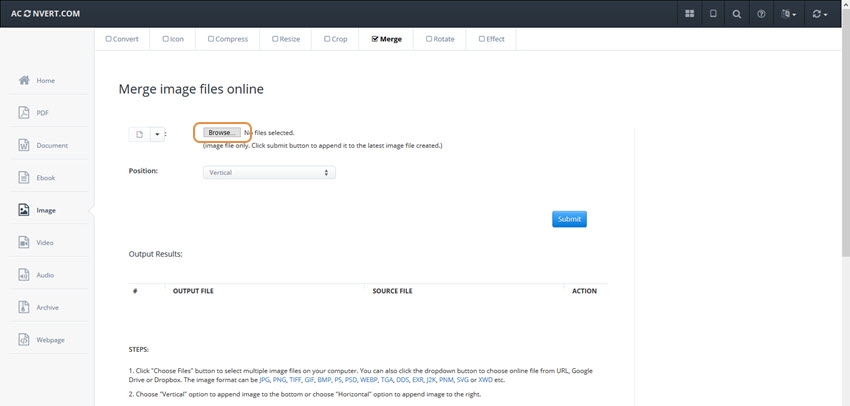
Task: Go to Home in the sidebar
Action: pyautogui.click(x=46, y=80)
